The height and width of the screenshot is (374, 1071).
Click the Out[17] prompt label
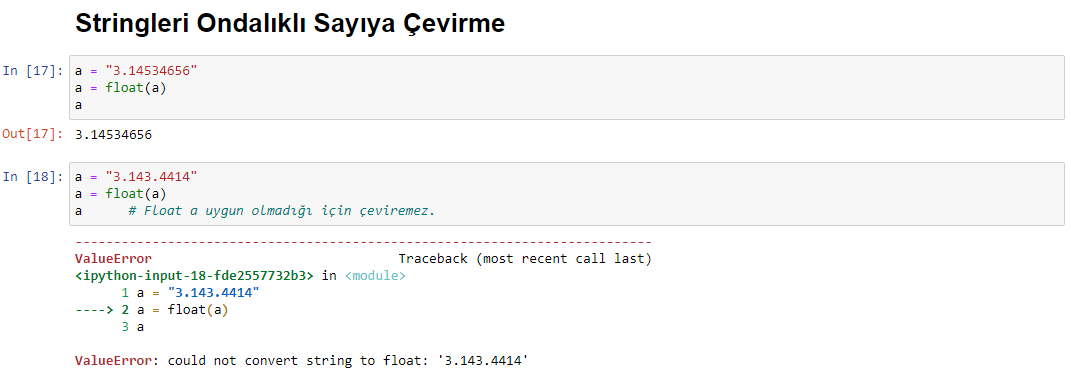(33, 134)
